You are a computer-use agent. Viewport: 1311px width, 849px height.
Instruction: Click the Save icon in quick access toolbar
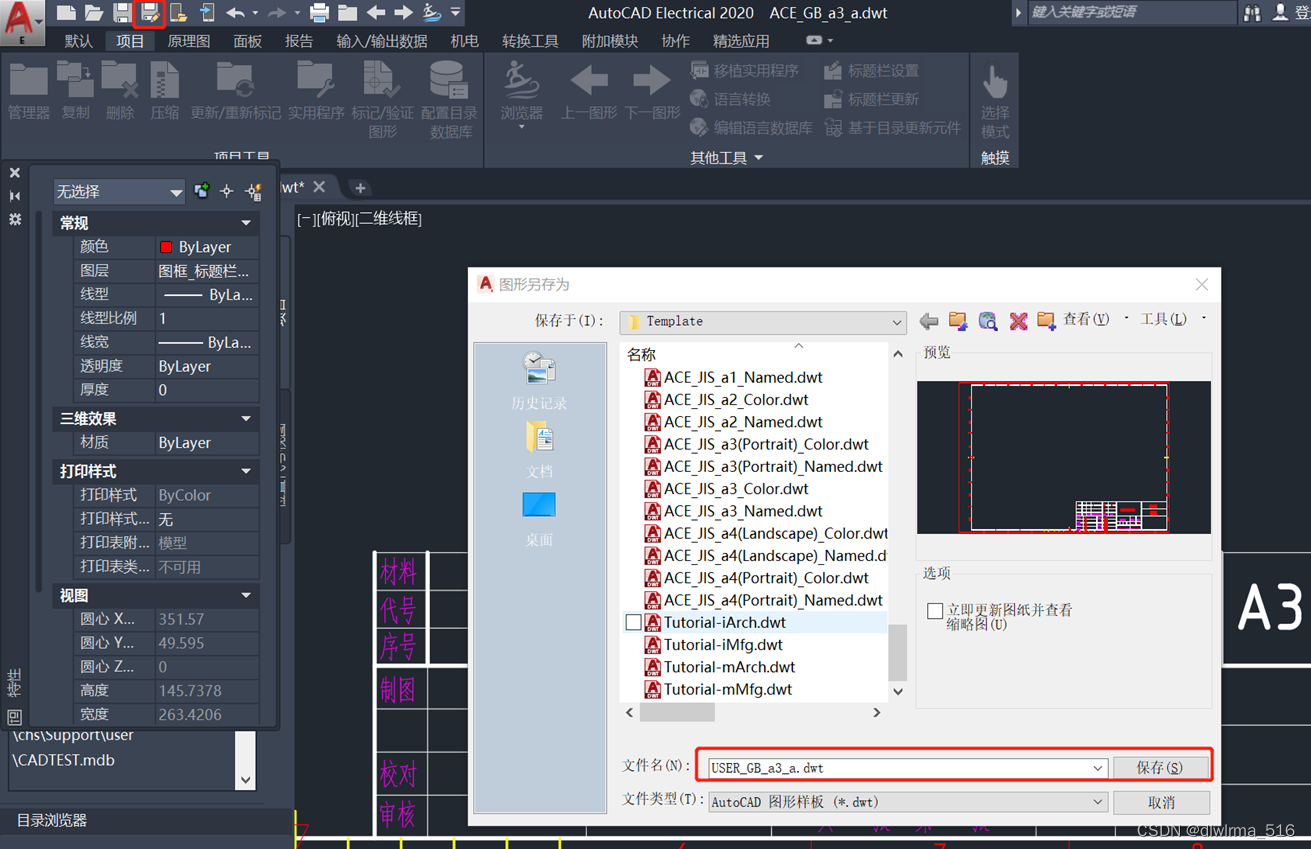pos(121,13)
